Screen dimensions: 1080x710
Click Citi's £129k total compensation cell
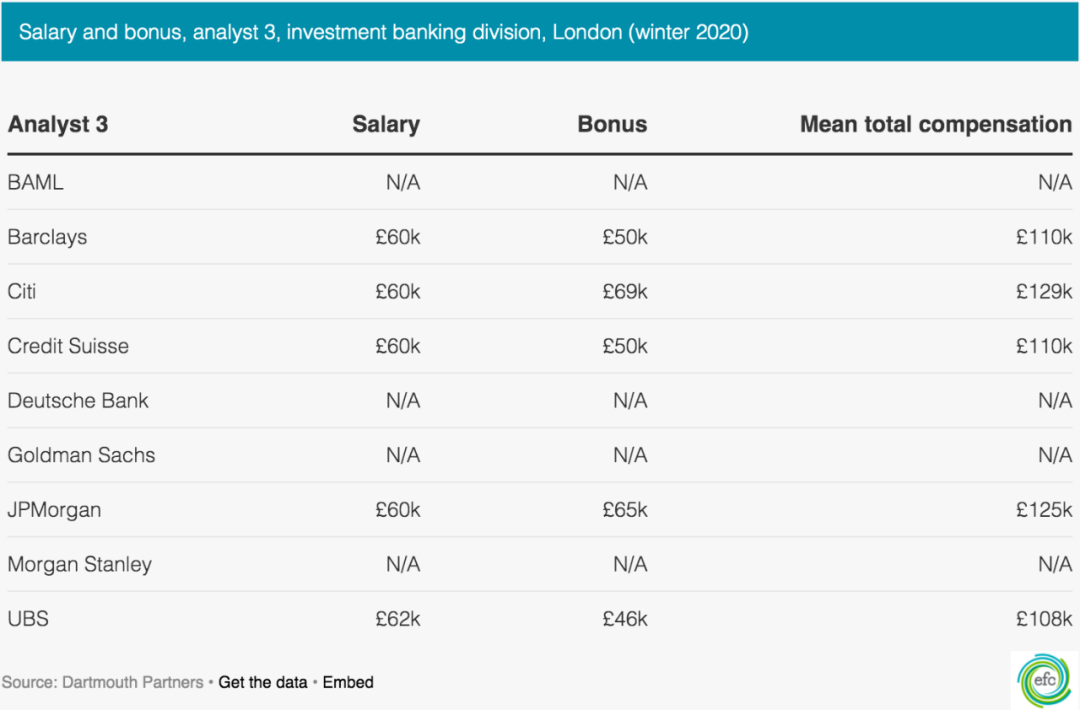[1044, 292]
